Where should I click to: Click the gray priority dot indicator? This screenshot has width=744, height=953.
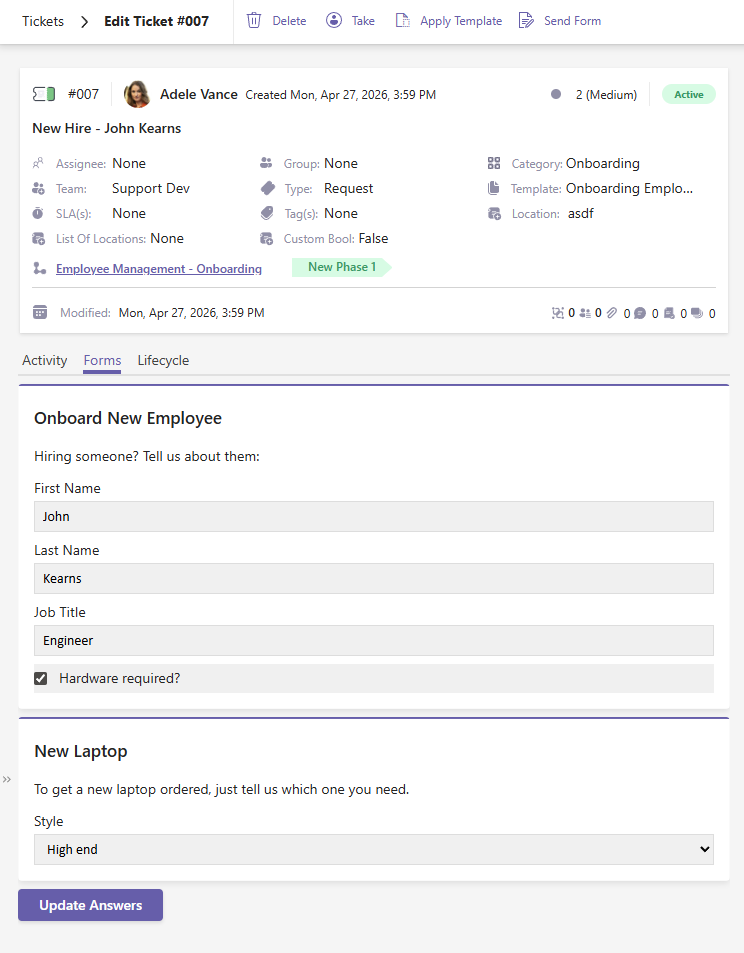556,95
